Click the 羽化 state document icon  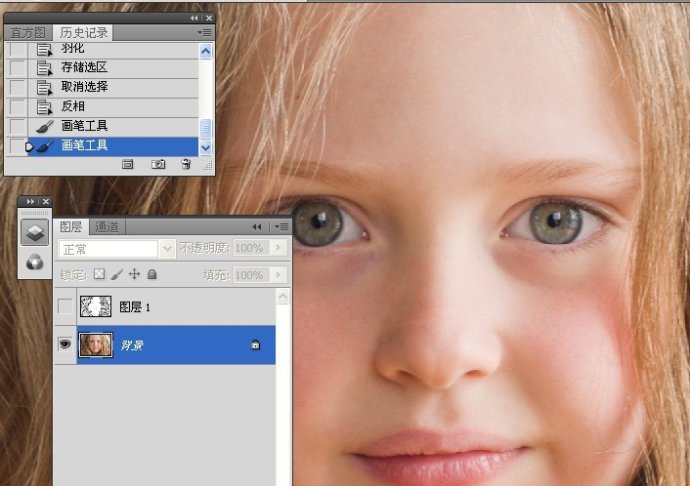[x=44, y=50]
